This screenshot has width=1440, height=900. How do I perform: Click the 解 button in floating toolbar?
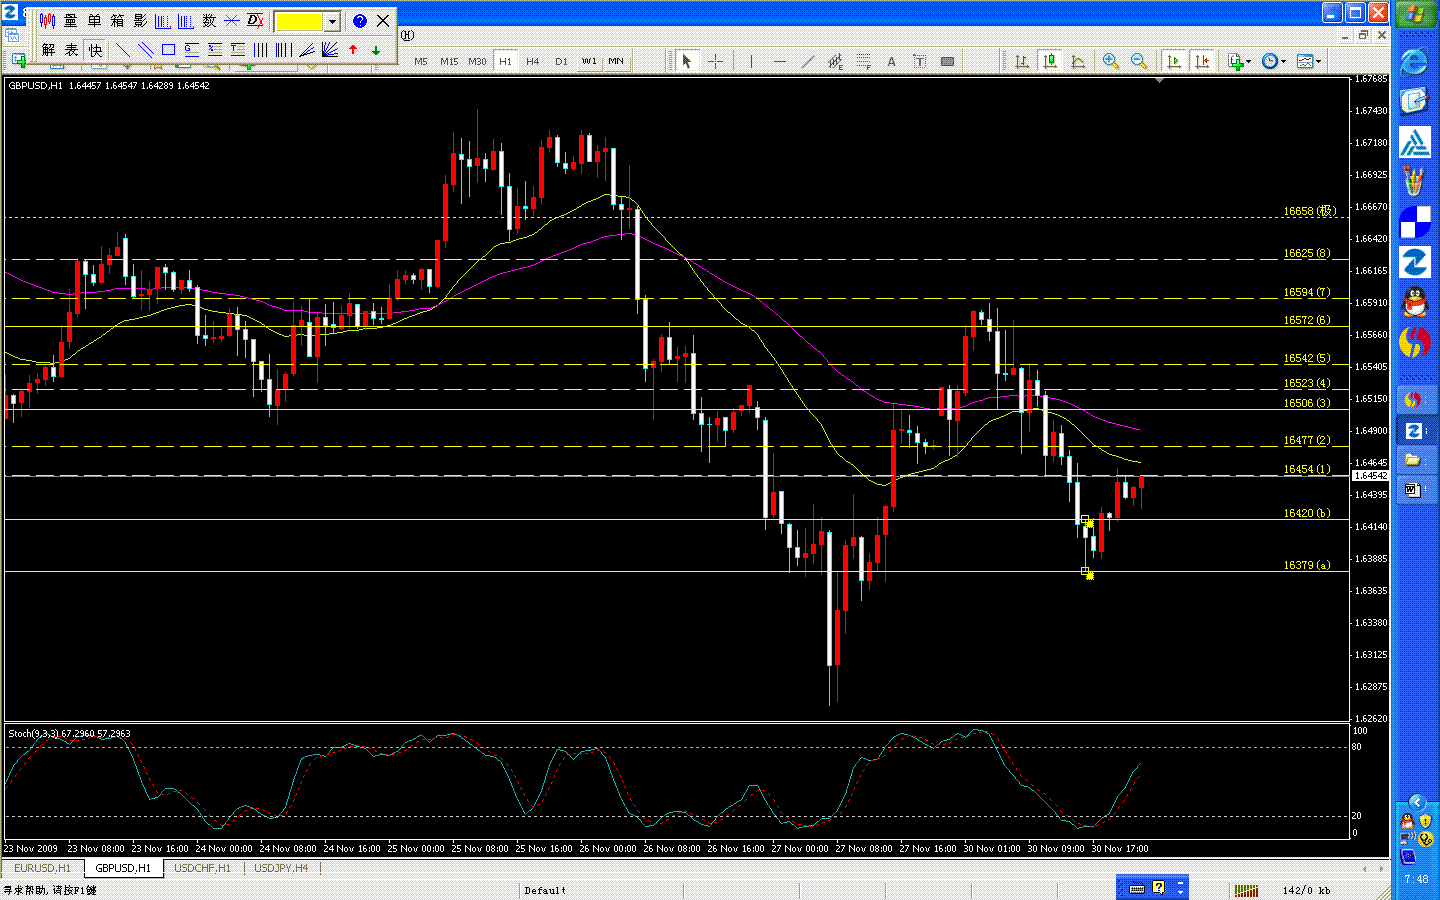48,49
